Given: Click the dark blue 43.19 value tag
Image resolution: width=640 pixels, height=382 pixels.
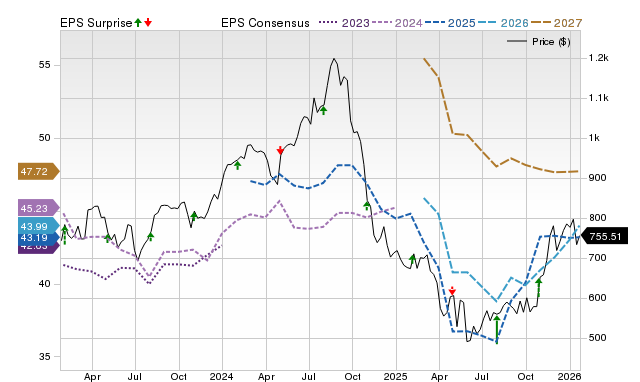Looking at the screenshot, I should tap(38, 237).
